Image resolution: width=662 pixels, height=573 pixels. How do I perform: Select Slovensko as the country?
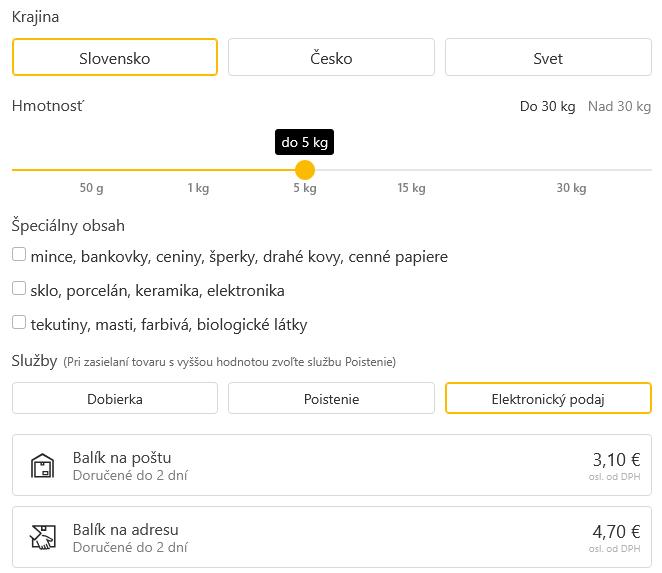pos(115,58)
